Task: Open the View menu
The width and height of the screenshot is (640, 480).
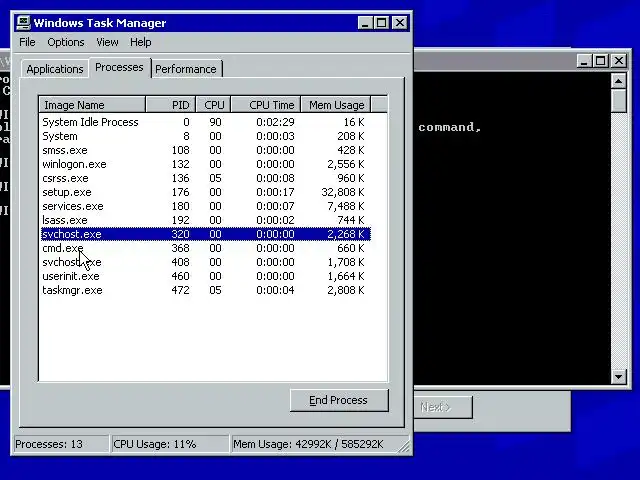Action: point(107,42)
